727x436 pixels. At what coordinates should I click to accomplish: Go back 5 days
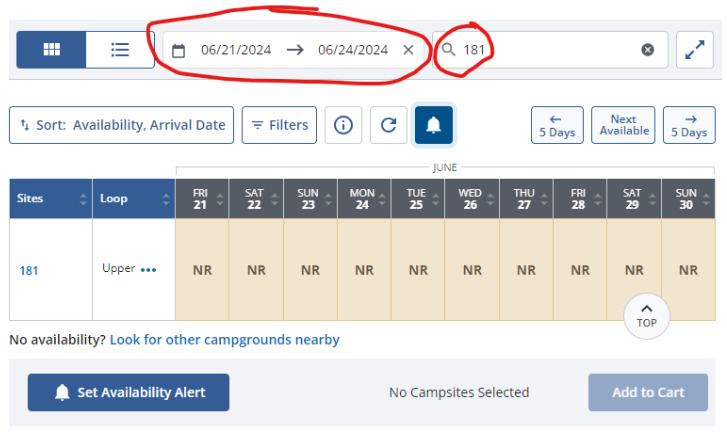556,125
